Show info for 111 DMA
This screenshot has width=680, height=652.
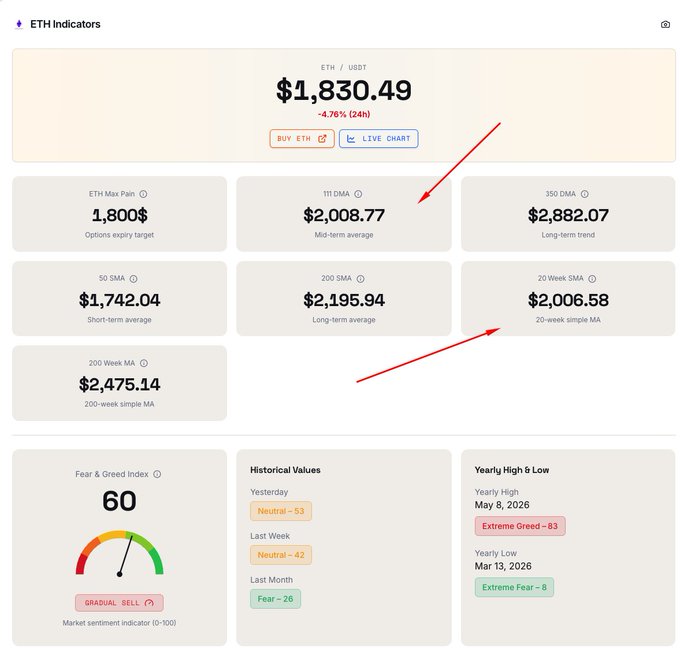pyautogui.click(x=358, y=194)
